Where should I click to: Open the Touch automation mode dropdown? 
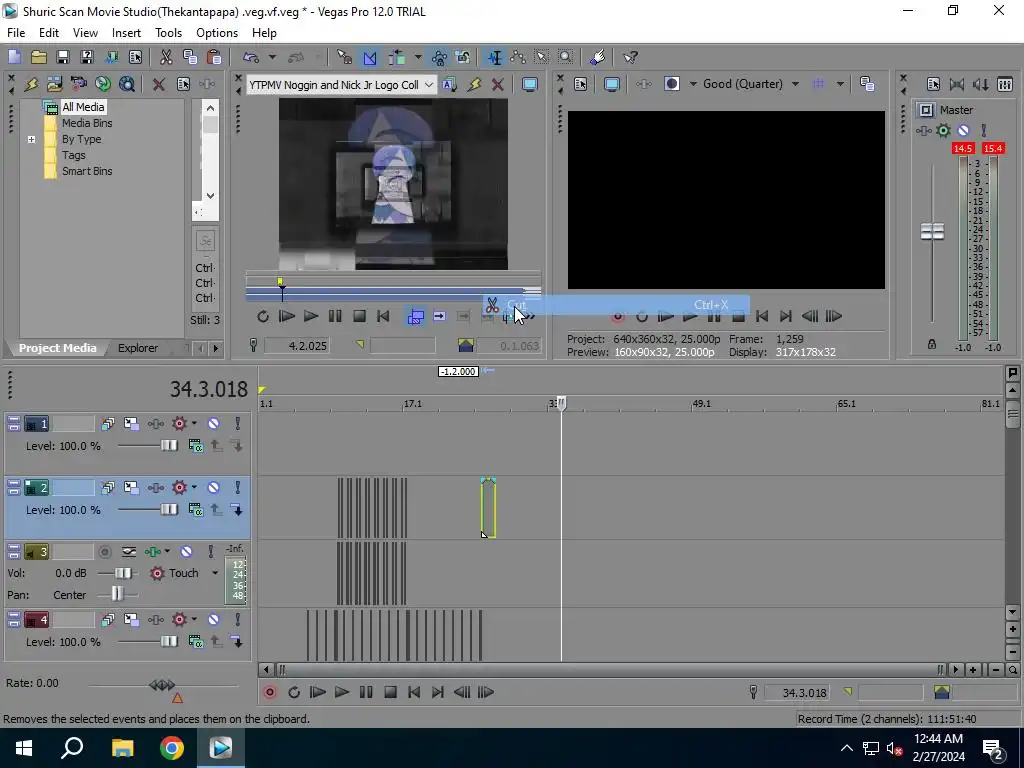[214, 573]
